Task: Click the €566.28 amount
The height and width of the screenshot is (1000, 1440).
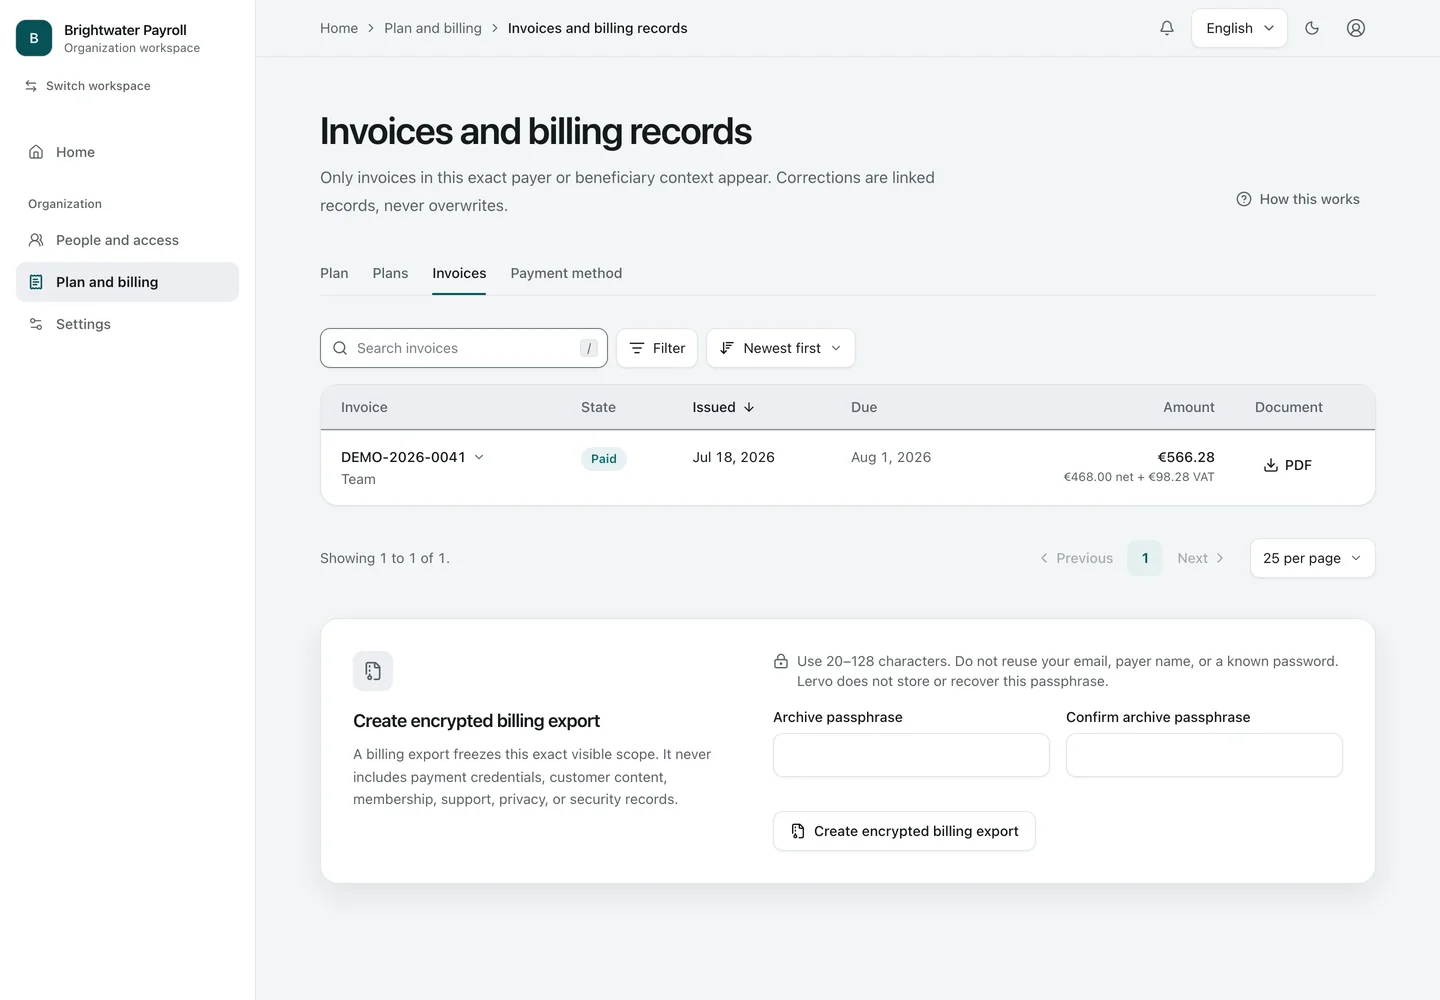Action: coord(1186,457)
